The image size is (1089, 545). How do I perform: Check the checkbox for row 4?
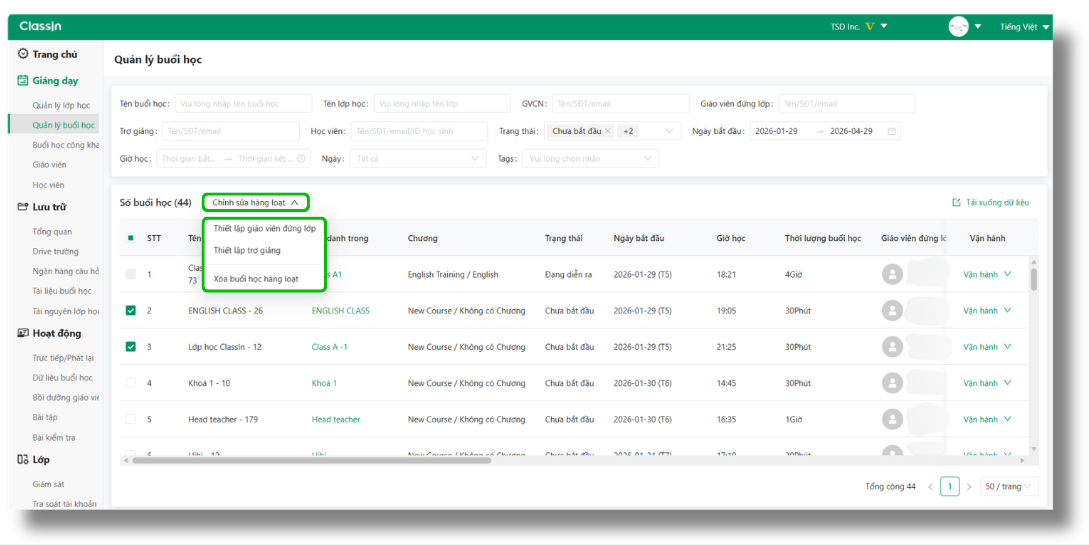click(131, 383)
